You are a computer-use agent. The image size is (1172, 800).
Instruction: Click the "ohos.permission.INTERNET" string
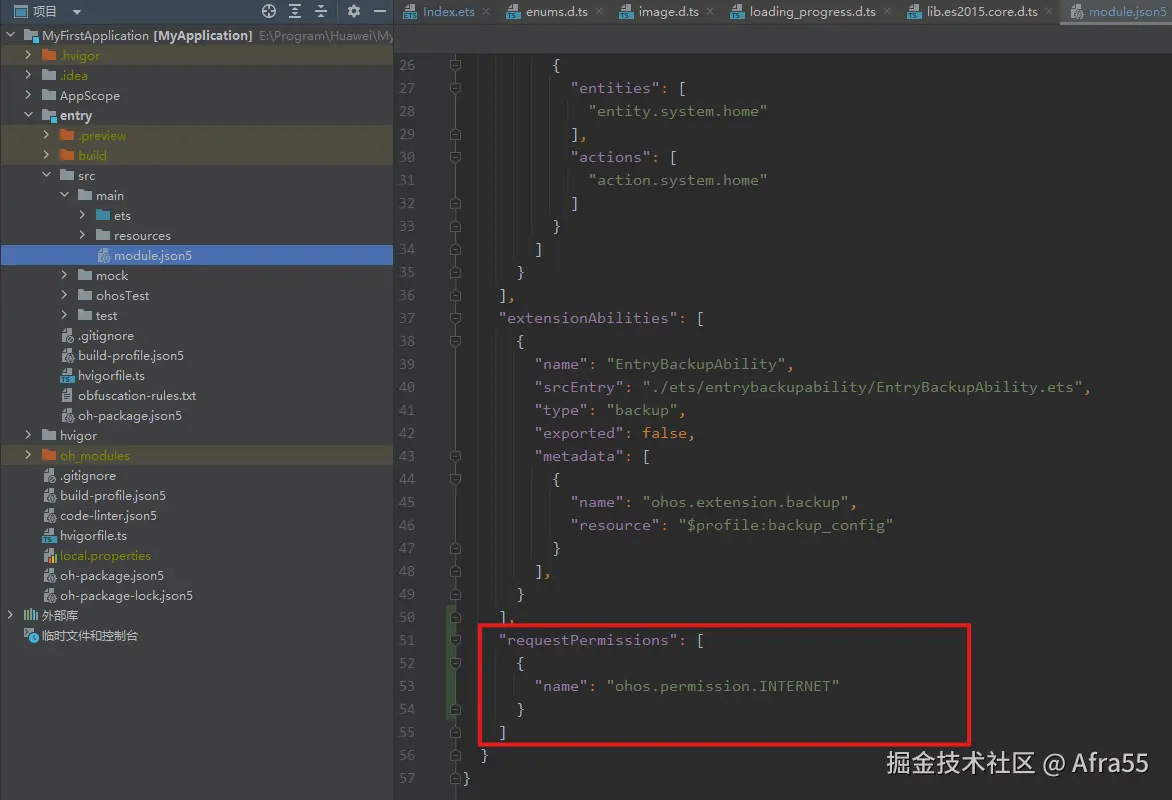pos(723,686)
